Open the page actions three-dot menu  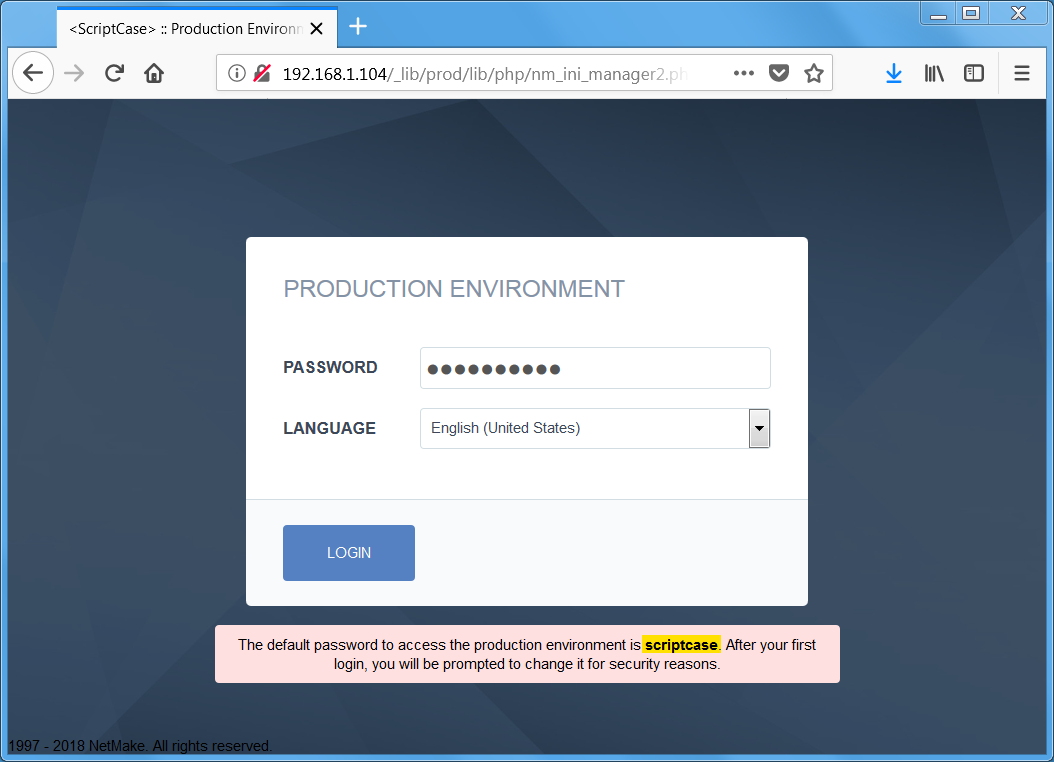[743, 73]
